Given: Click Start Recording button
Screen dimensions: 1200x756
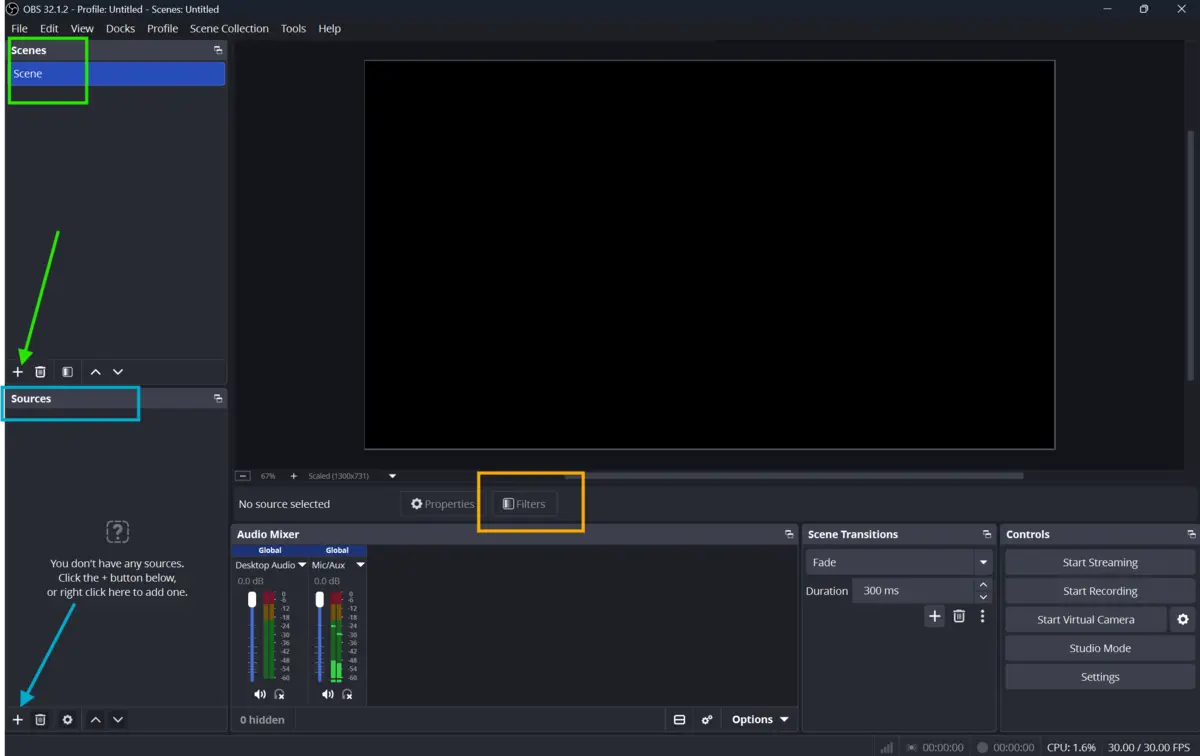Looking at the screenshot, I should pyautogui.click(x=1100, y=591).
